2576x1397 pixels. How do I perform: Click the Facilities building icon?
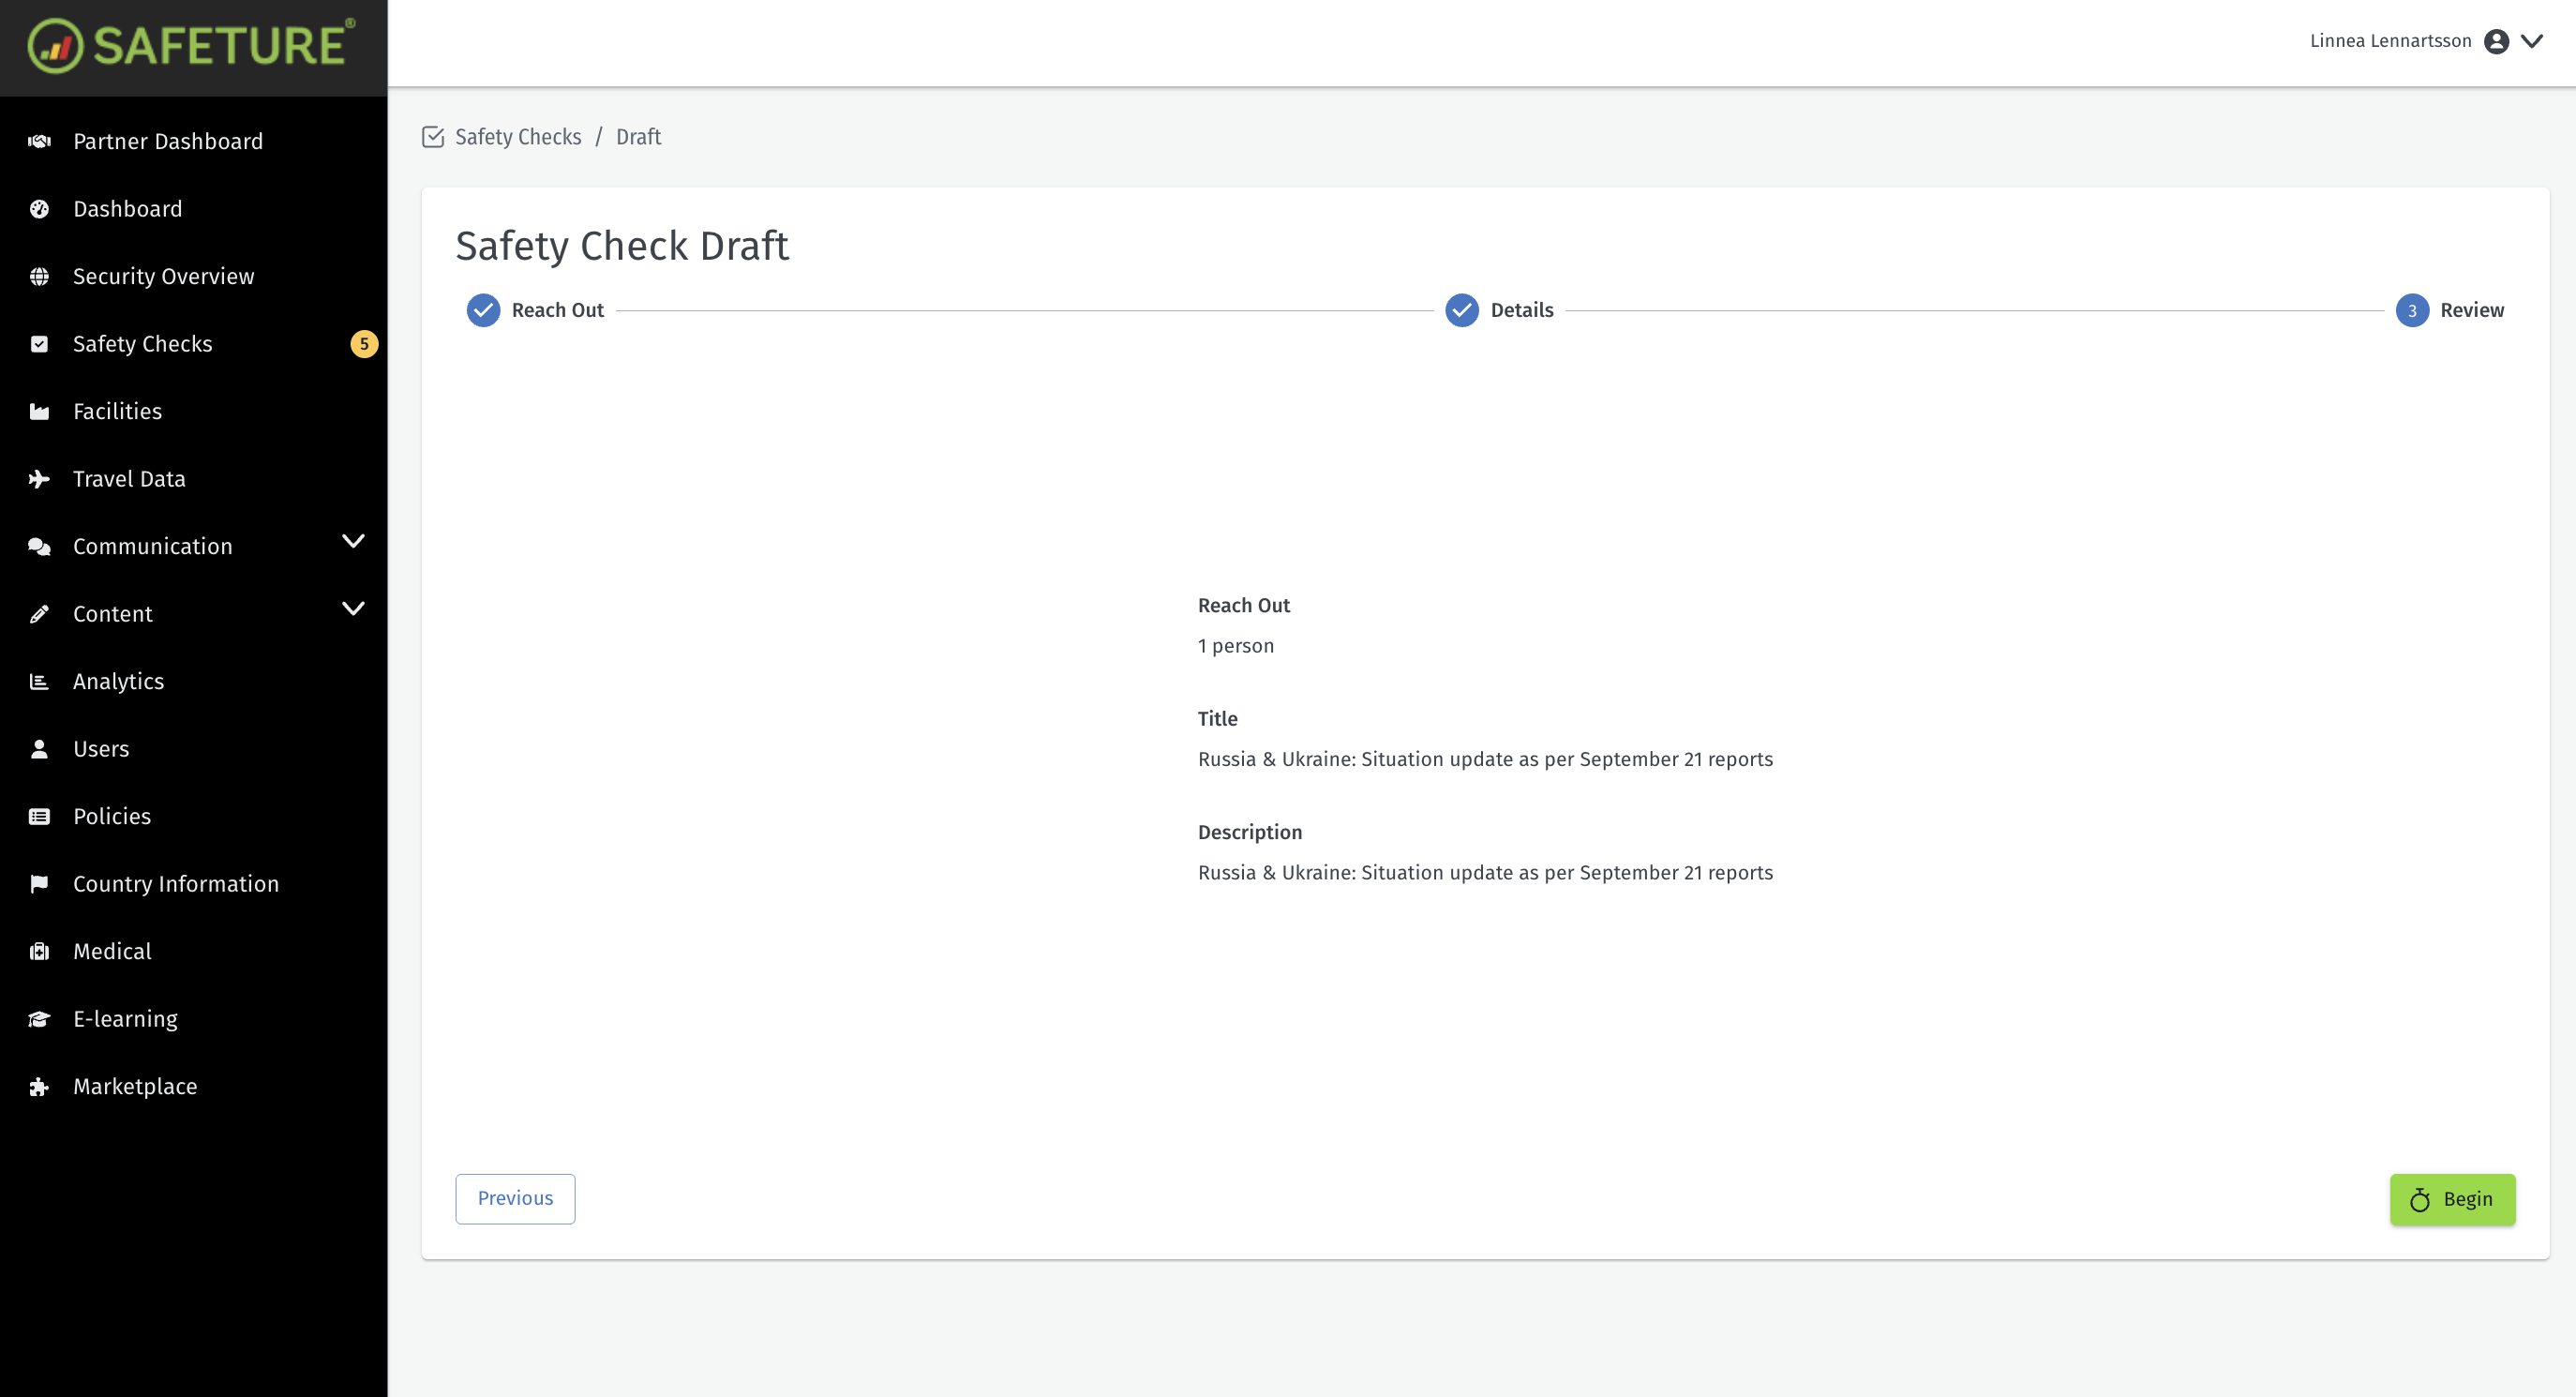tap(39, 411)
